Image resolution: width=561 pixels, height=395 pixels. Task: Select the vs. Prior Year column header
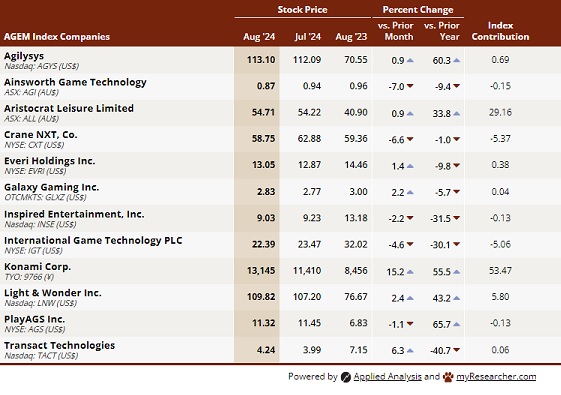tap(442, 31)
